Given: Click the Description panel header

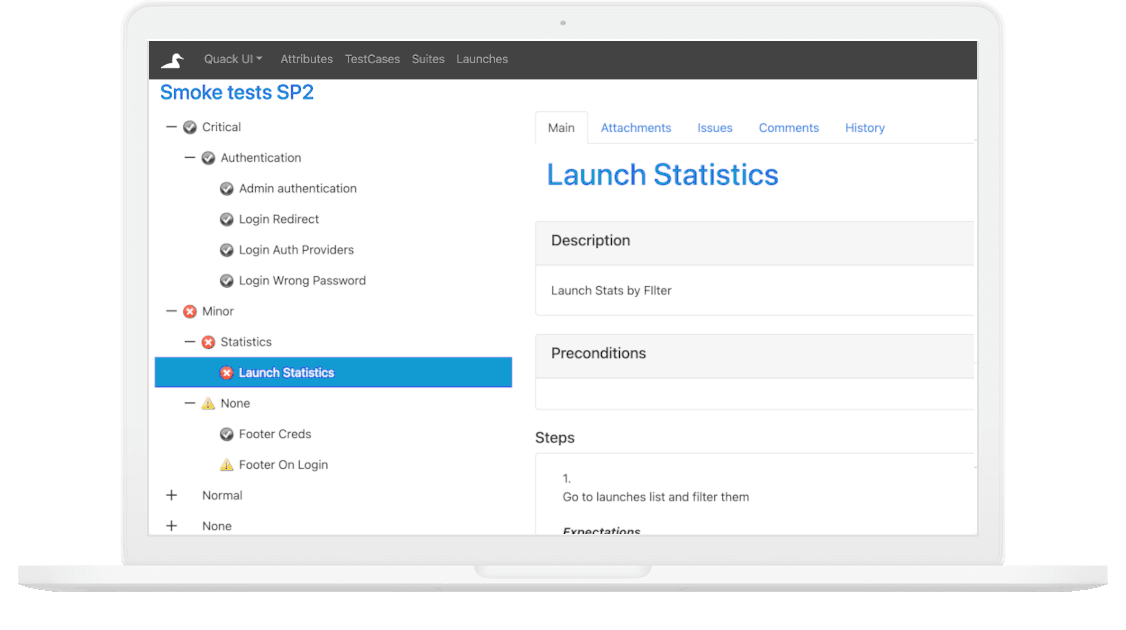Looking at the screenshot, I should point(755,243).
